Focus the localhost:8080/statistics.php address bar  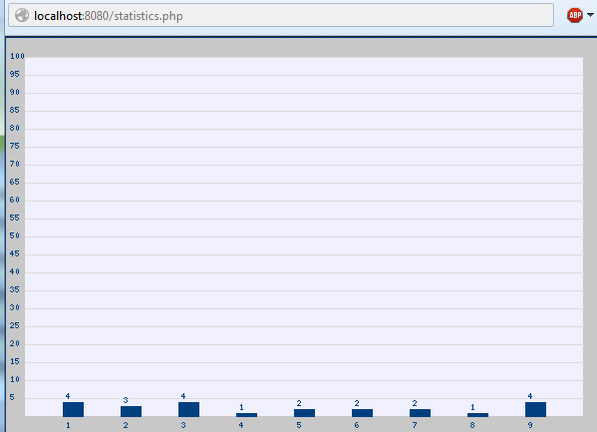tap(281, 16)
